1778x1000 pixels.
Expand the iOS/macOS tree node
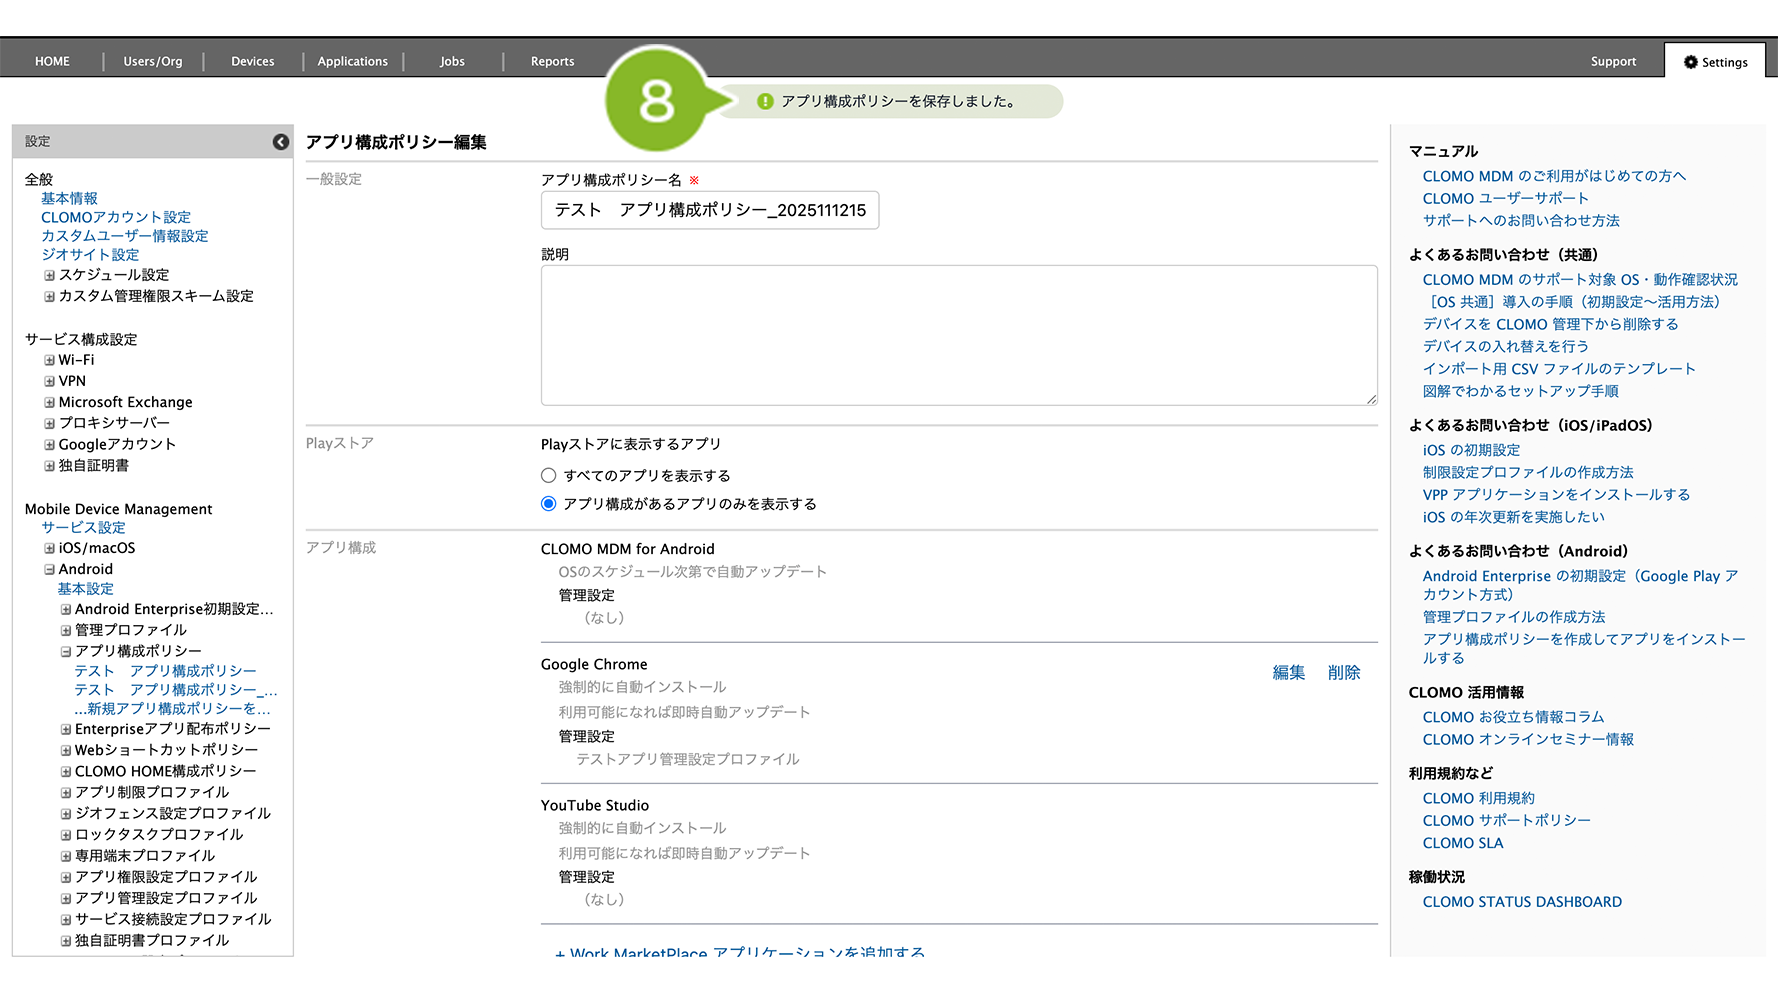49,548
